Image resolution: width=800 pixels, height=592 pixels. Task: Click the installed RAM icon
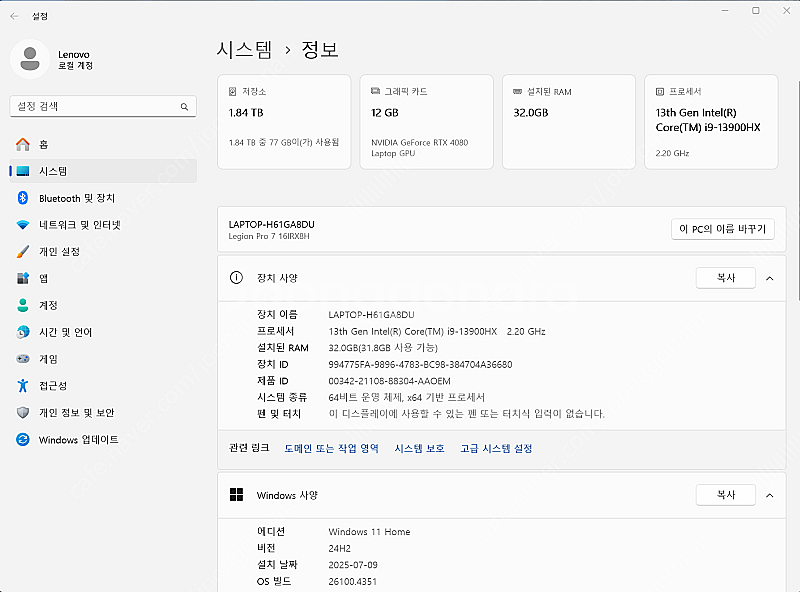coord(517,91)
